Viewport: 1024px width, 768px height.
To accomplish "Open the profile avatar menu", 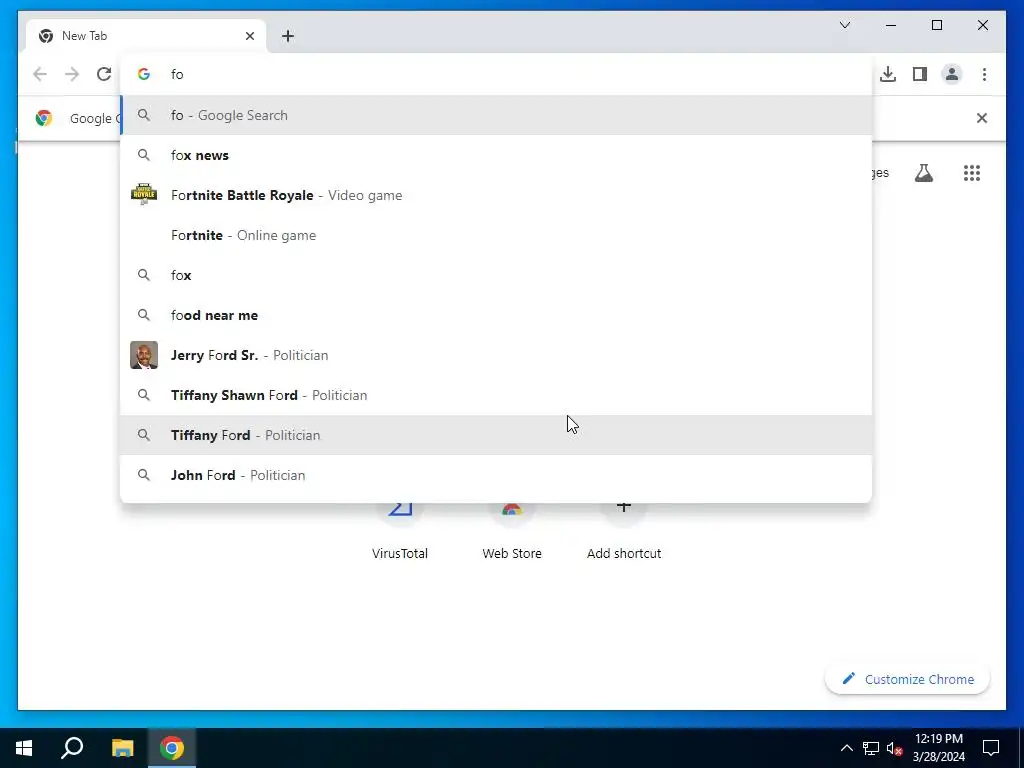I will 952,74.
